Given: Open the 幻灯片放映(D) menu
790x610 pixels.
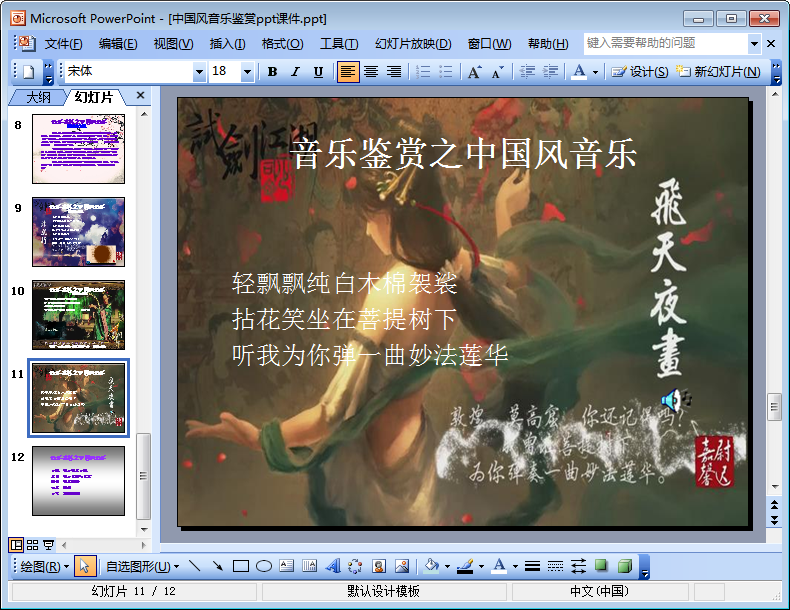Looking at the screenshot, I should [x=413, y=44].
